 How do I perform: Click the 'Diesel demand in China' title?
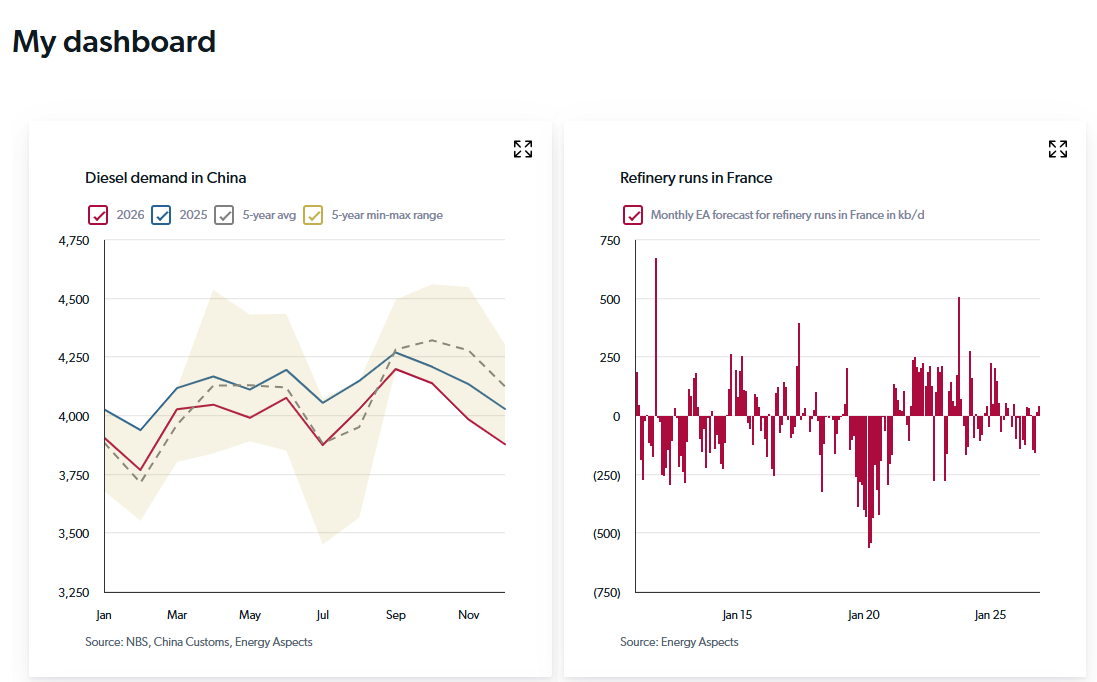point(165,178)
